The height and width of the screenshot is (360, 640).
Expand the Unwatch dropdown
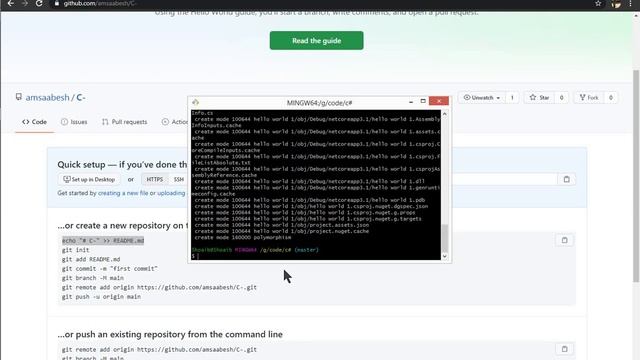(x=482, y=98)
